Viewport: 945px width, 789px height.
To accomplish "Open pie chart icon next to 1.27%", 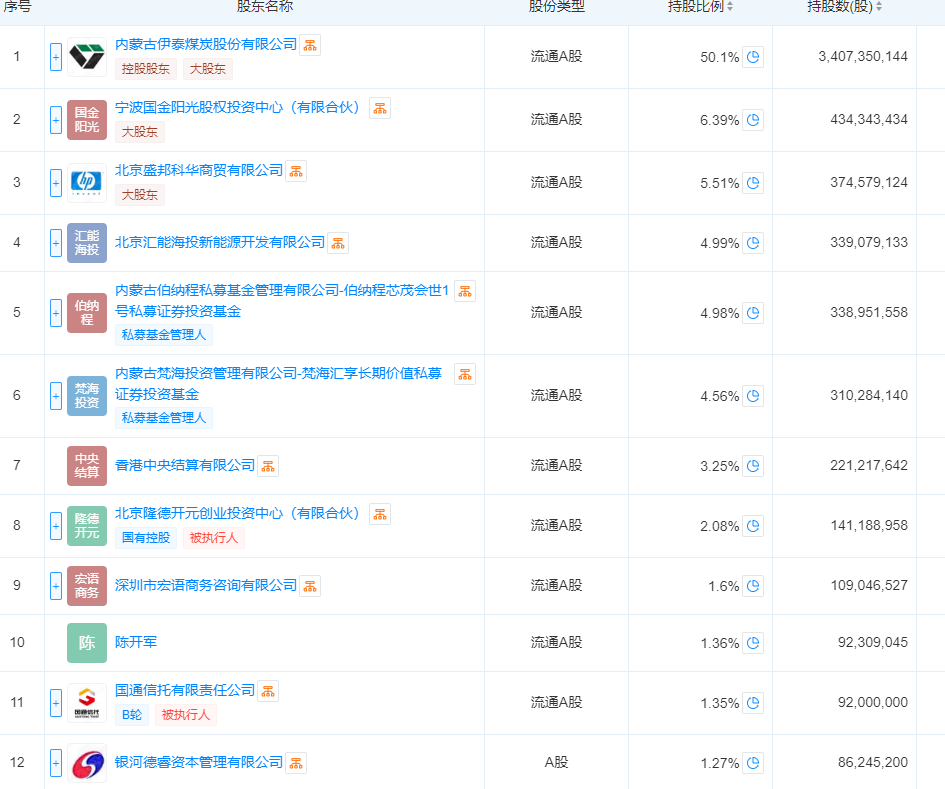I will [753, 763].
